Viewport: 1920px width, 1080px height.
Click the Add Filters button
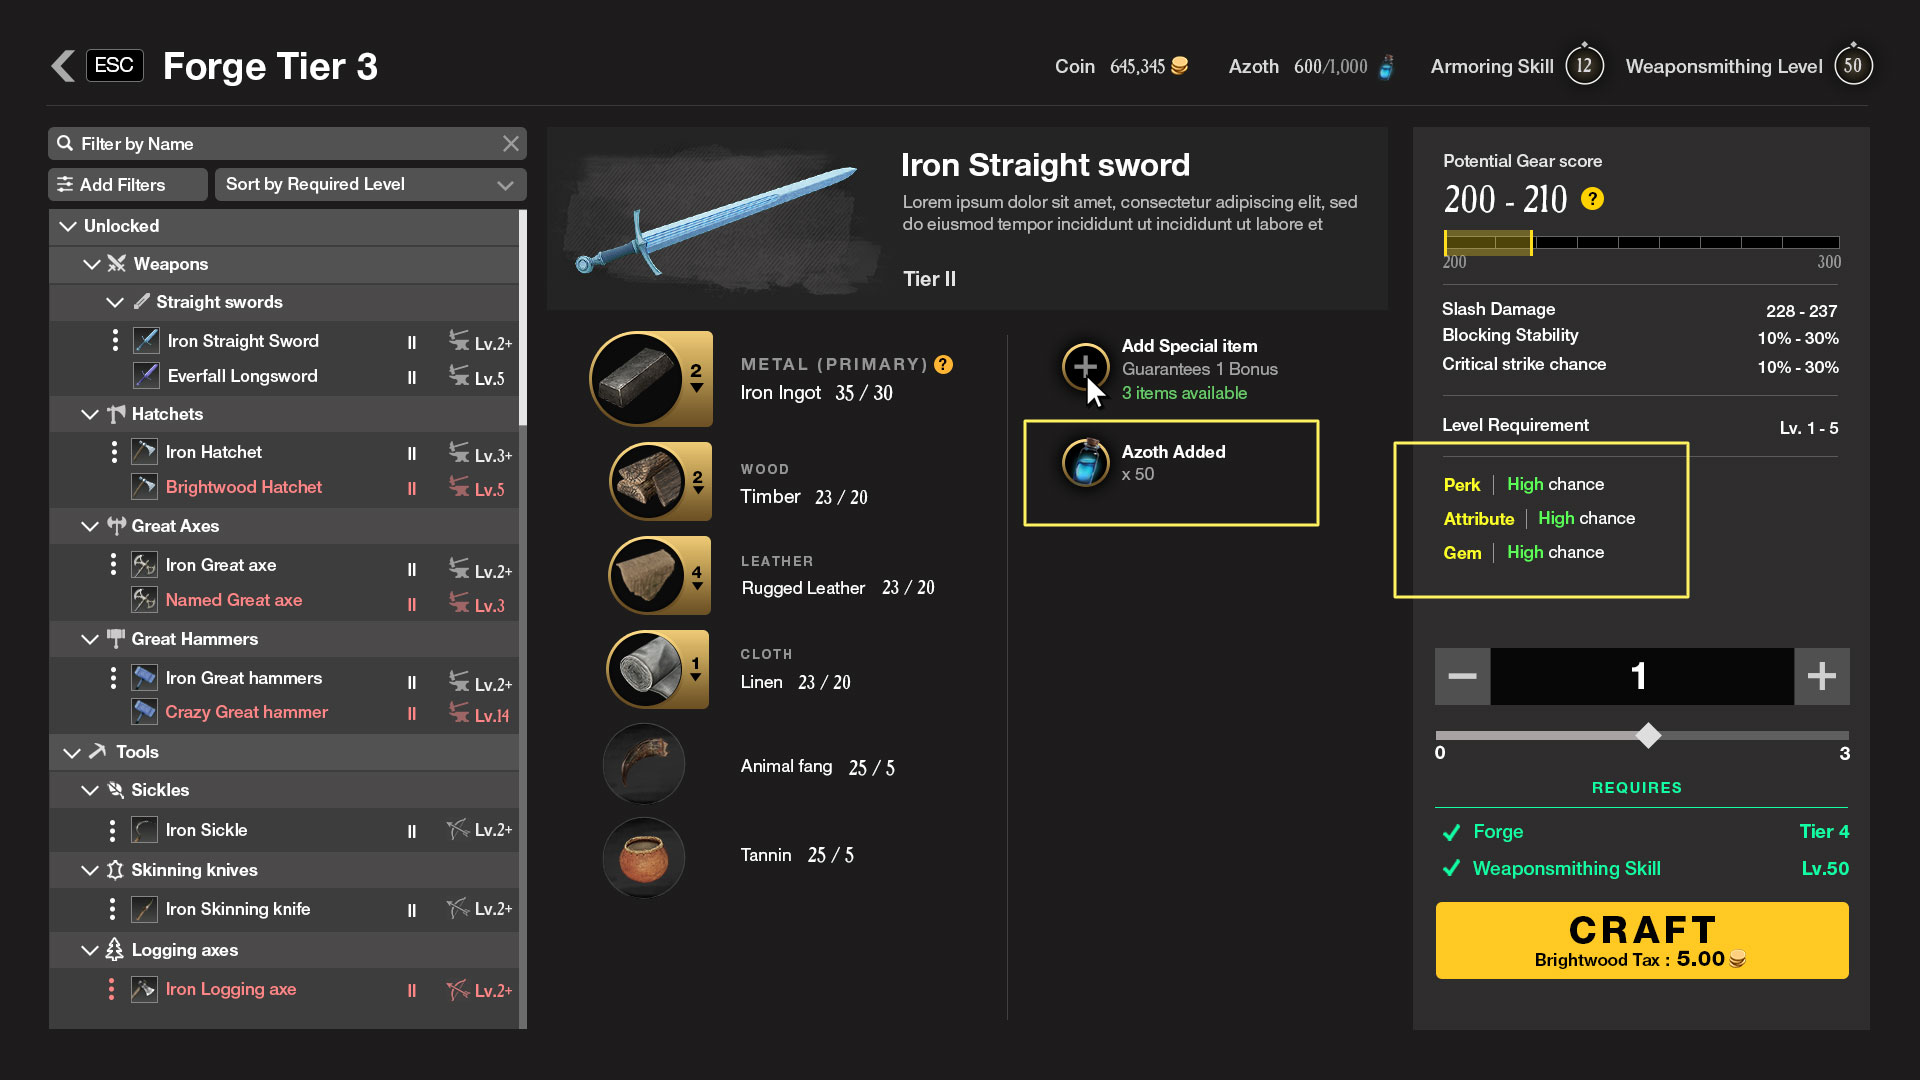coord(127,185)
